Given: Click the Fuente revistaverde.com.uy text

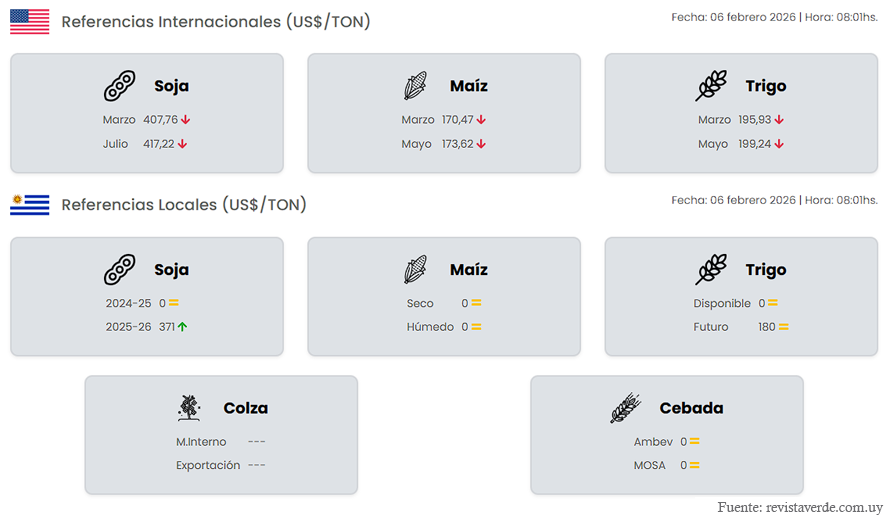Looking at the screenshot, I should point(801,507).
